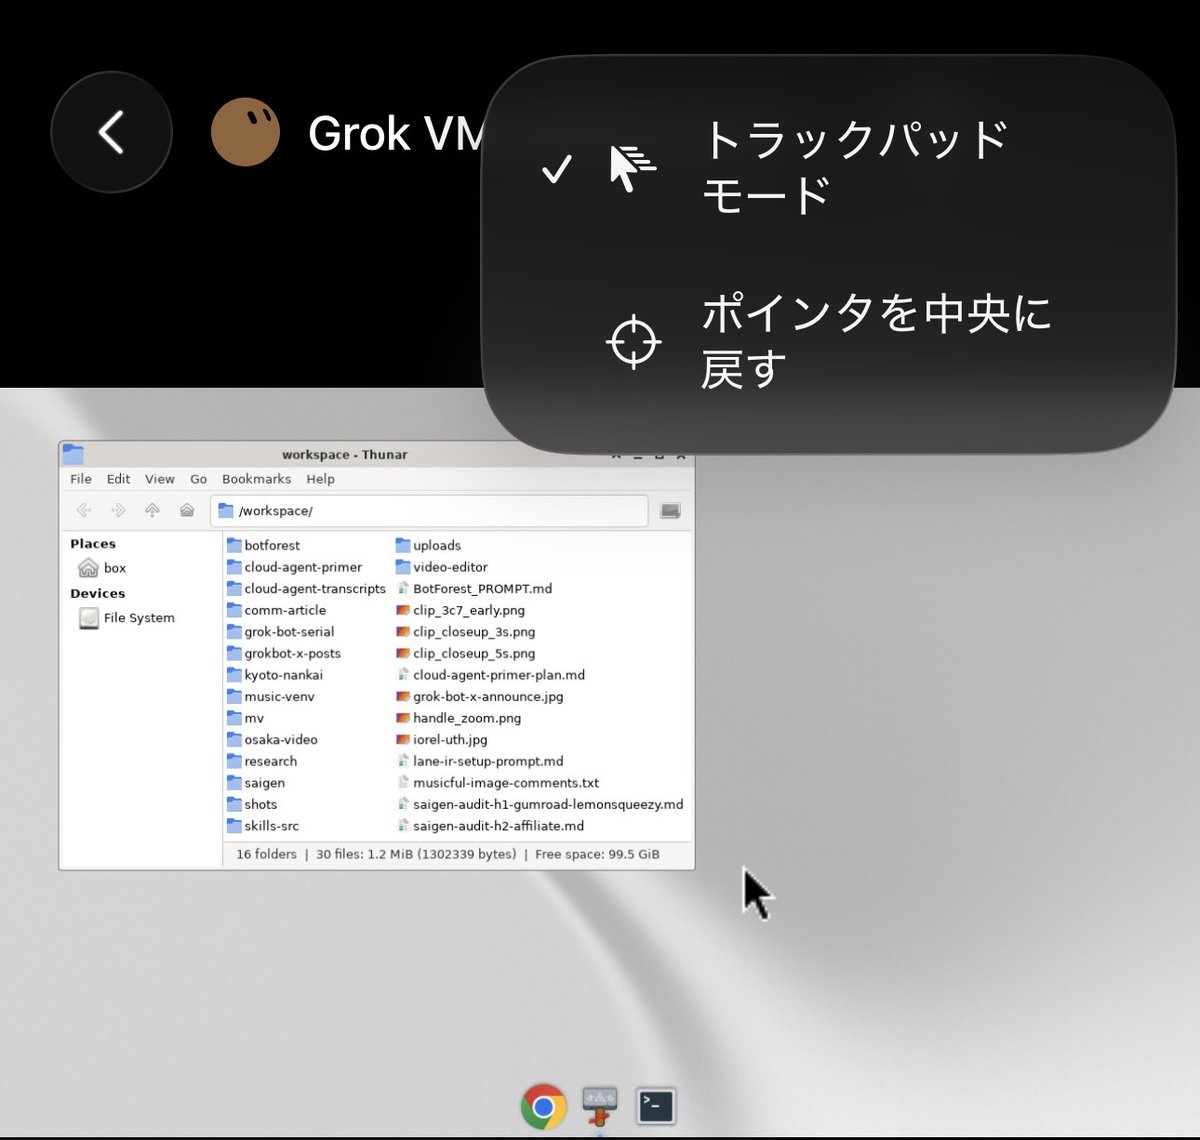
Task: Select the comm-article folder
Action: pos(277,610)
